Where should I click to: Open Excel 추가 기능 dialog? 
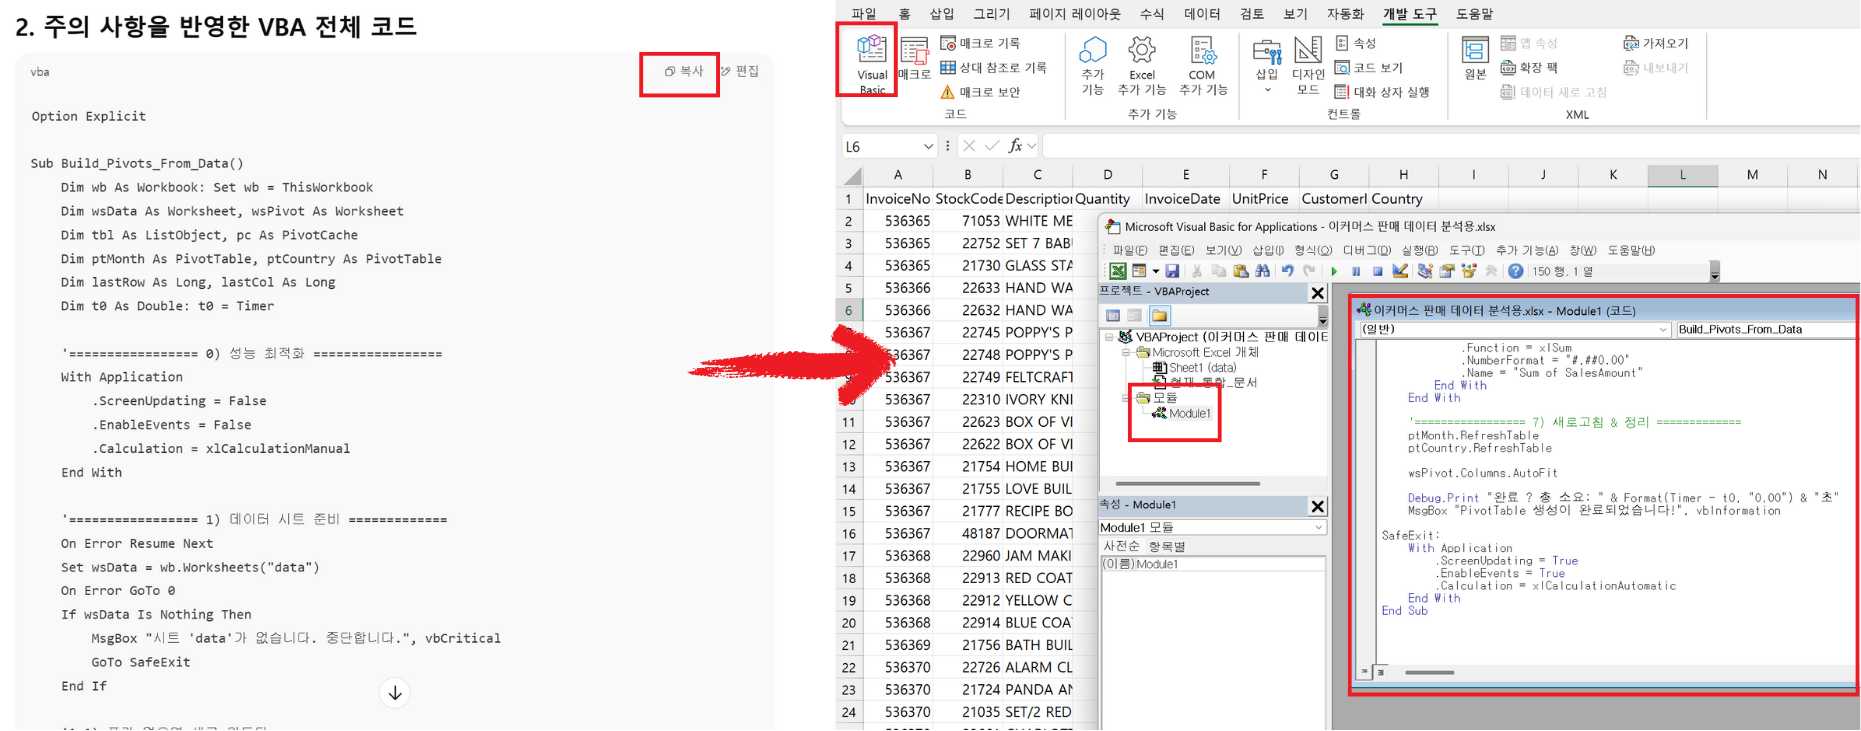point(1141,66)
